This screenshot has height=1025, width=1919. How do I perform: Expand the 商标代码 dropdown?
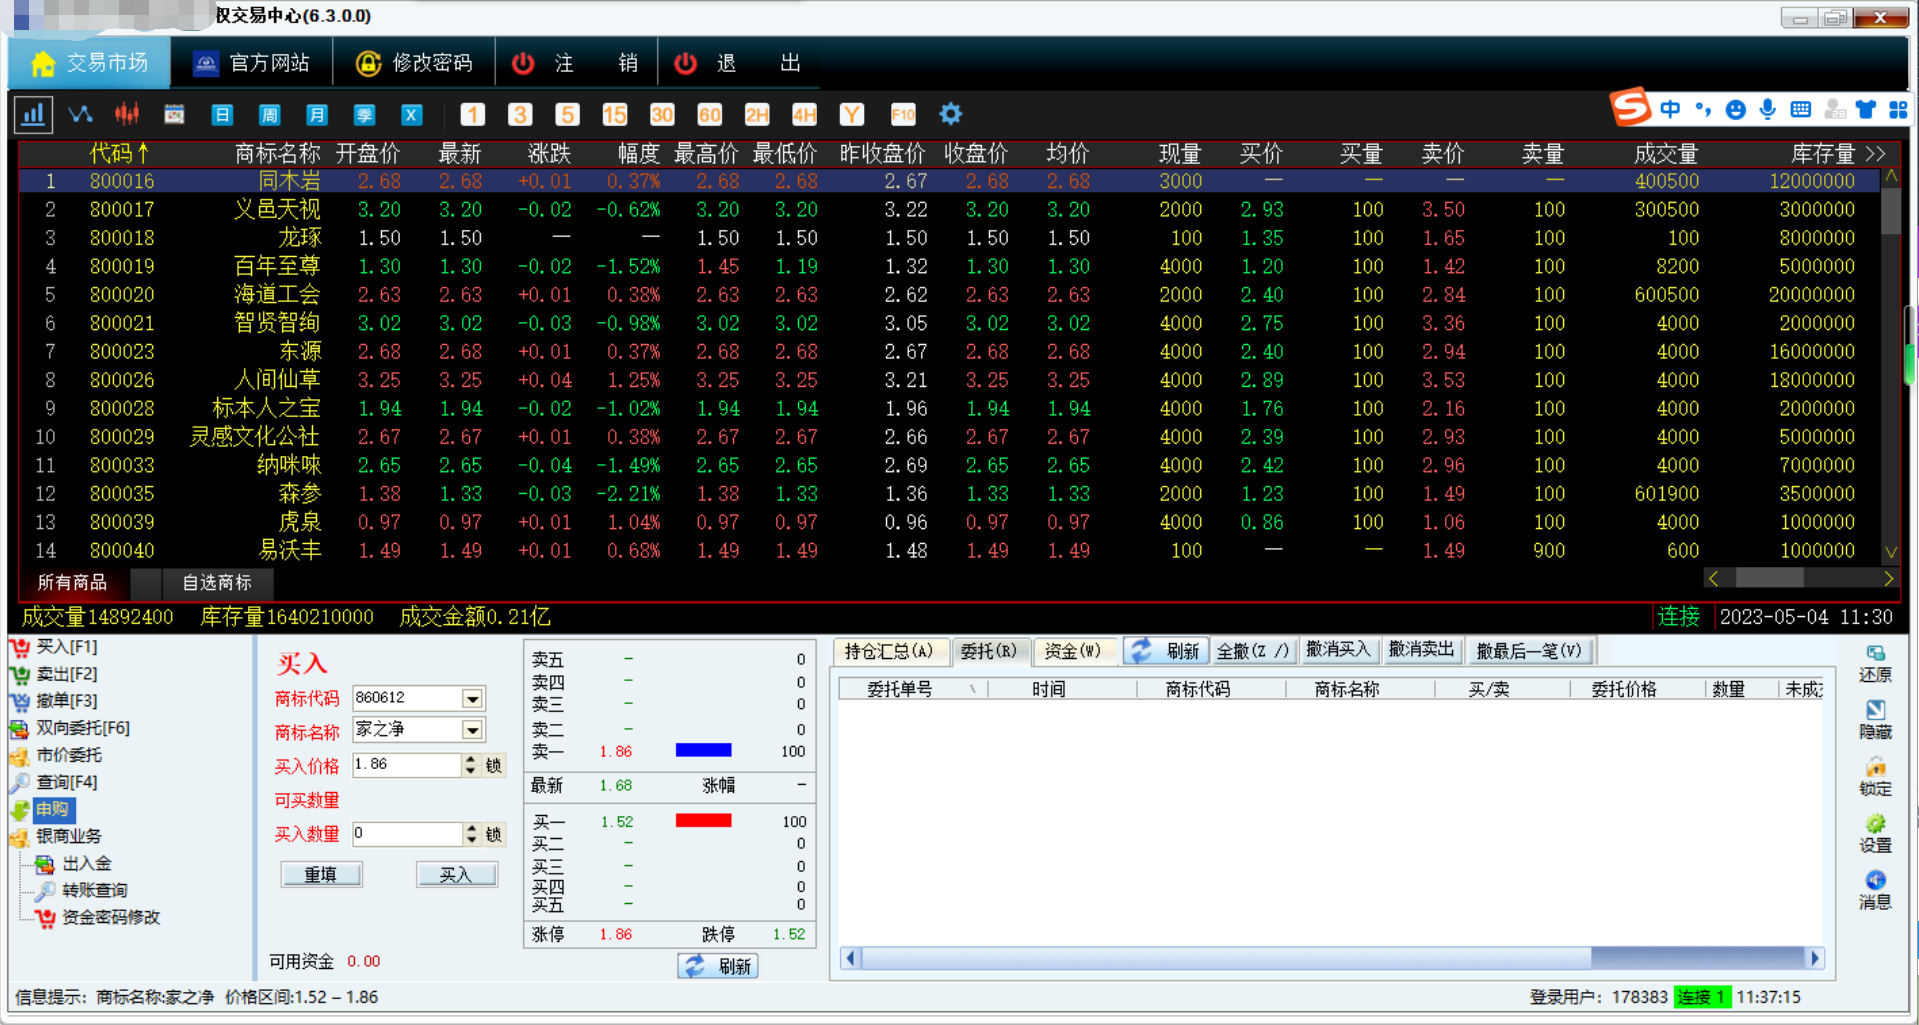click(473, 699)
